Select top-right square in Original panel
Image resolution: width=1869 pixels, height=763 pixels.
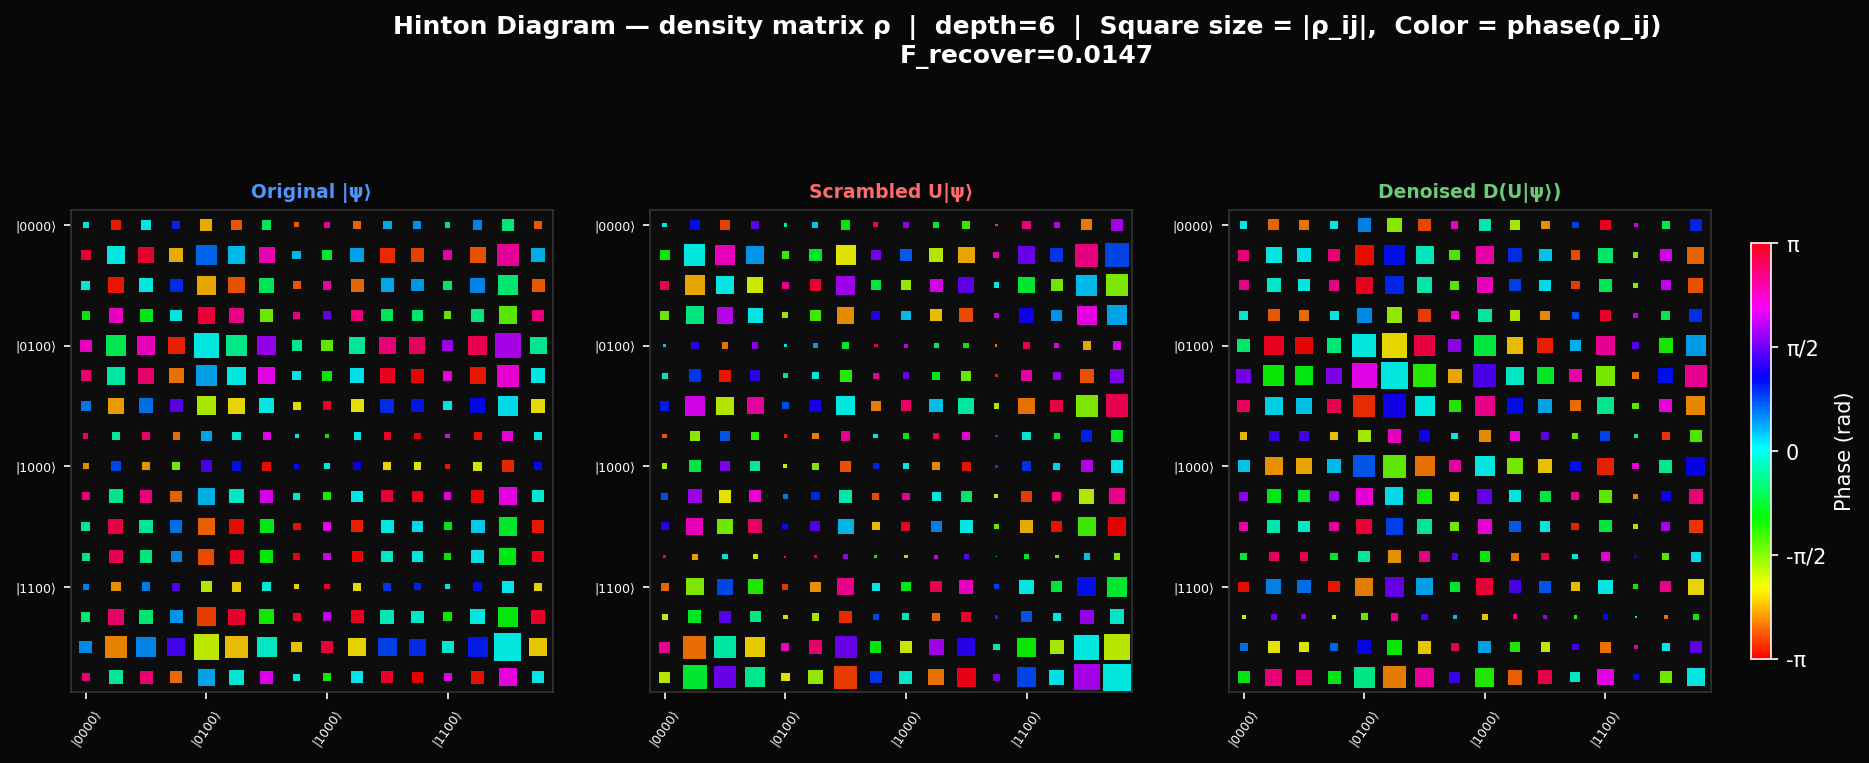tap(538, 225)
